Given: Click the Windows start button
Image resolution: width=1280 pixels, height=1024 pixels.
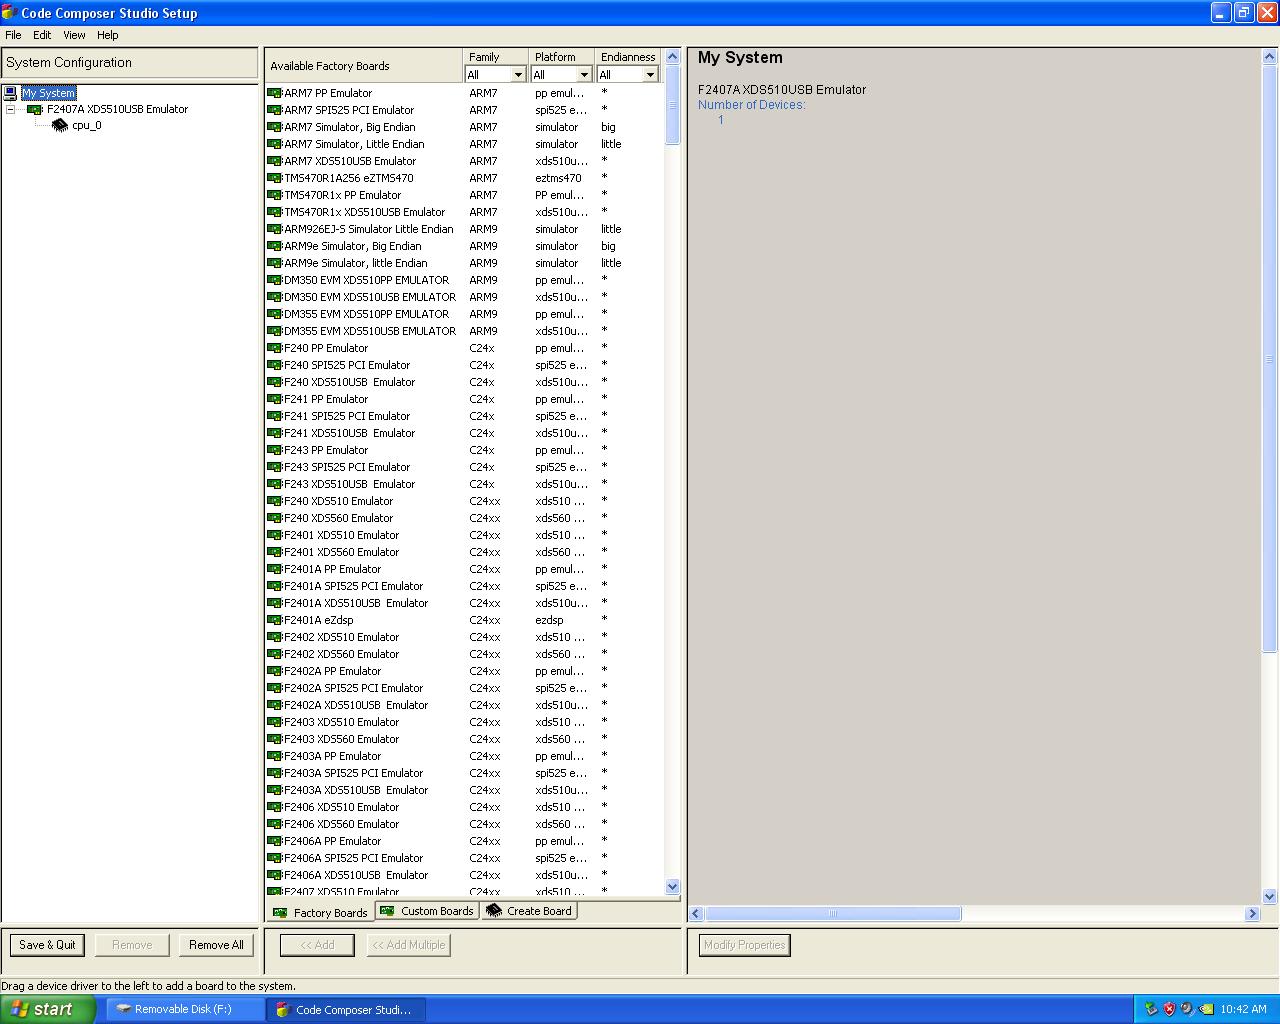Looking at the screenshot, I should pos(47,1009).
